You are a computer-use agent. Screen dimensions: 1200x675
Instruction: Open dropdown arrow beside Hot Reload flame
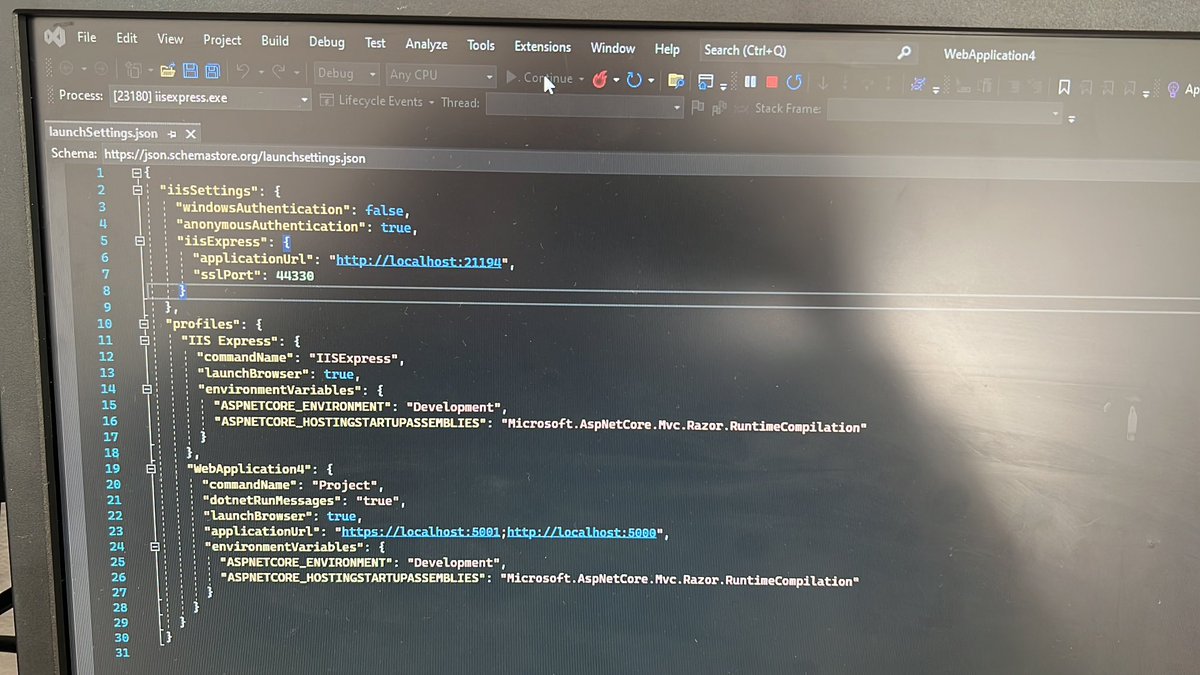point(616,80)
